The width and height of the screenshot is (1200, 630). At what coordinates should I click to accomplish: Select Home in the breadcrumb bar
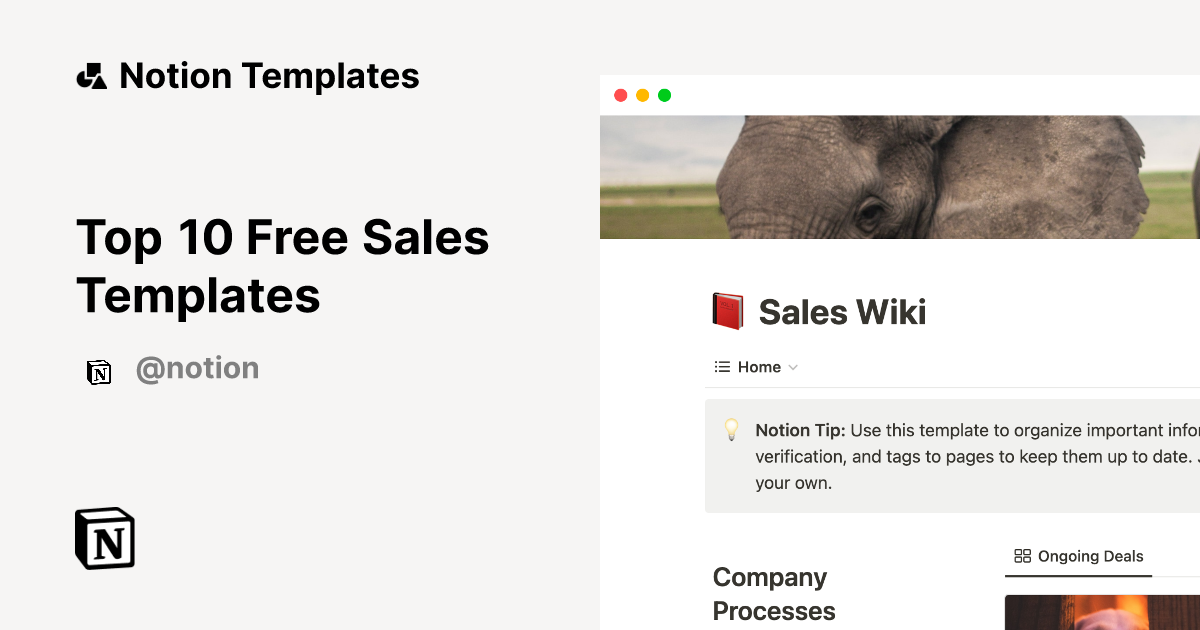758,366
